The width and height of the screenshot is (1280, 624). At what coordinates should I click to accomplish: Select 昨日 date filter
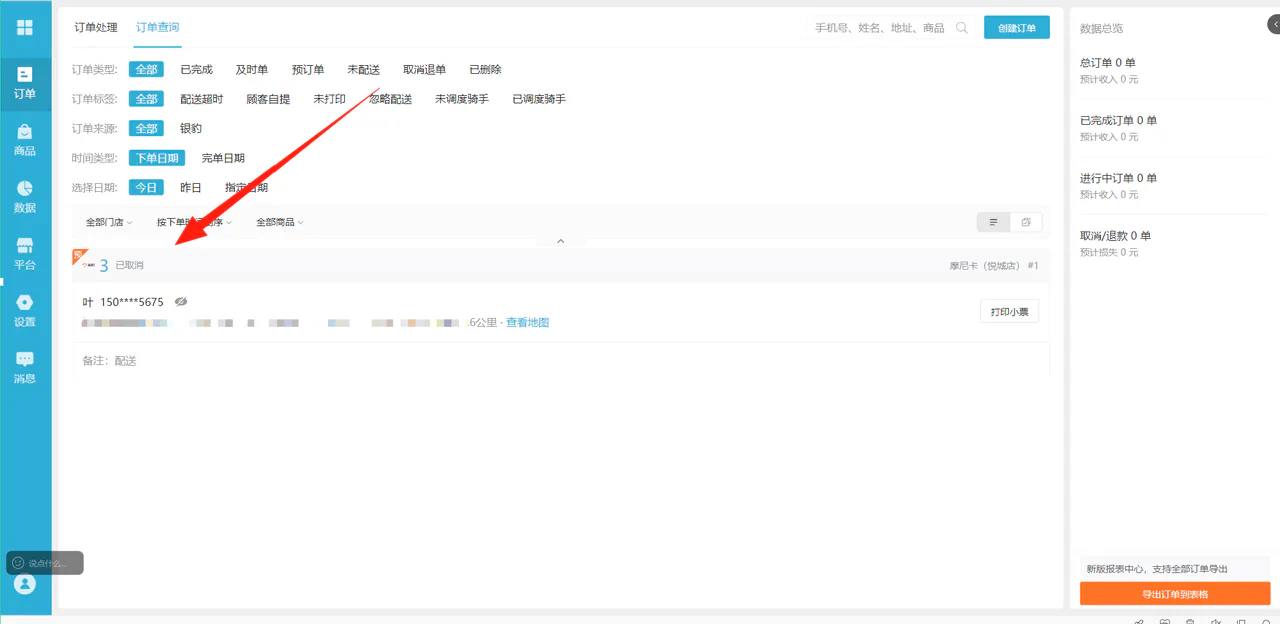[x=191, y=187]
